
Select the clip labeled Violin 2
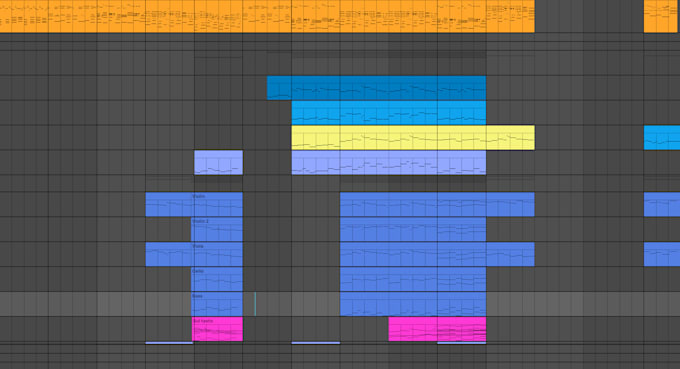pyautogui.click(x=217, y=229)
